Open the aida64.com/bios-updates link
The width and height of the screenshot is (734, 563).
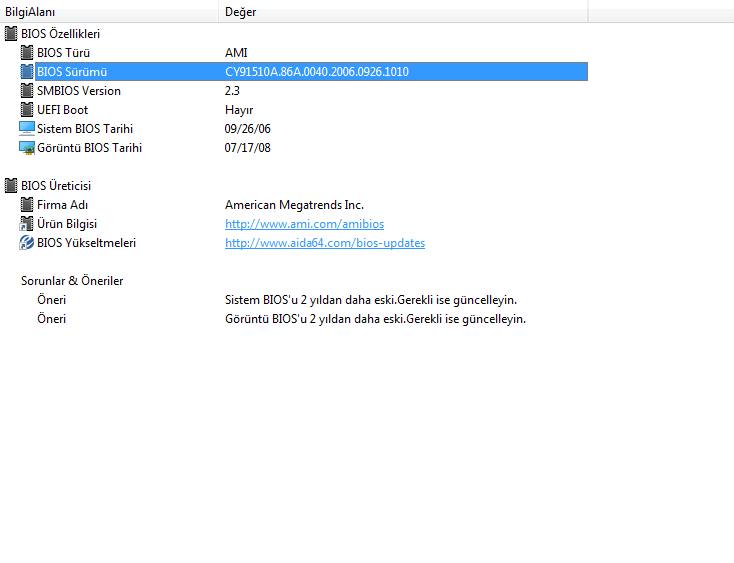pyautogui.click(x=324, y=243)
